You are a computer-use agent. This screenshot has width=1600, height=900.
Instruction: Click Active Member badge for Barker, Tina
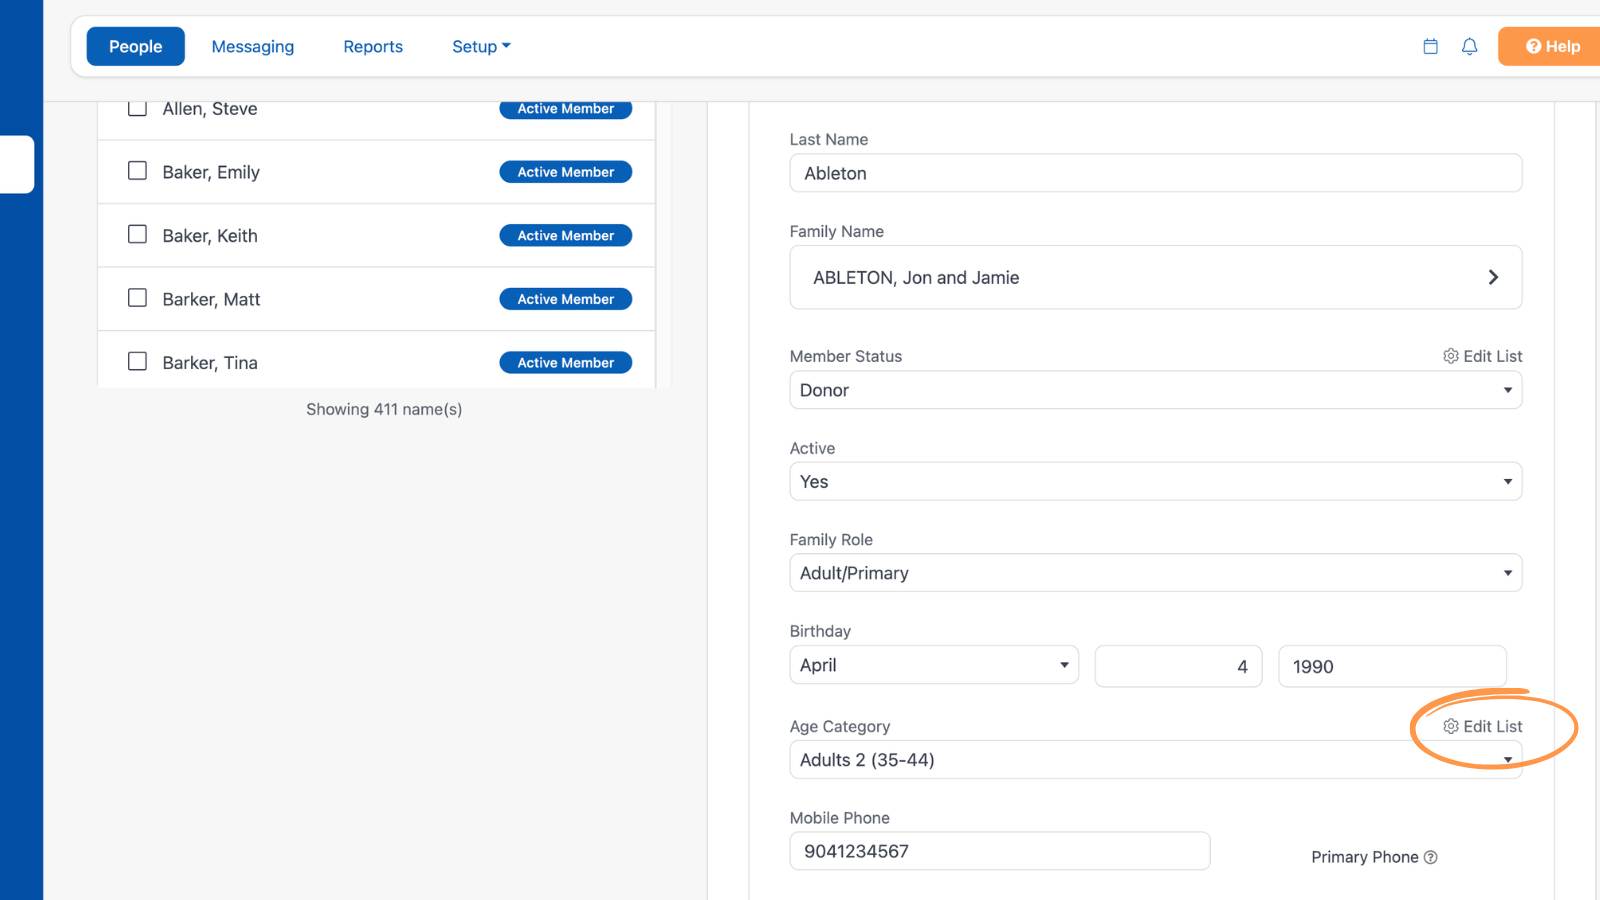(x=566, y=363)
